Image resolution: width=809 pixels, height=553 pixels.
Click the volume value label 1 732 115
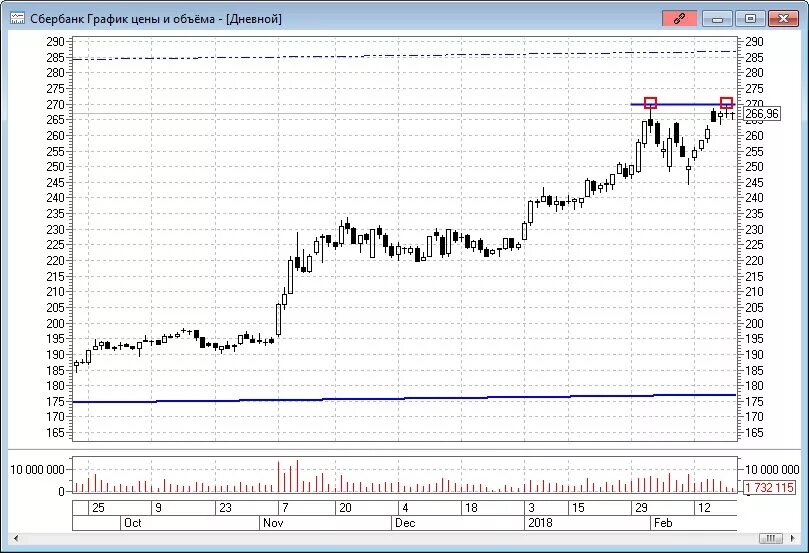769,487
